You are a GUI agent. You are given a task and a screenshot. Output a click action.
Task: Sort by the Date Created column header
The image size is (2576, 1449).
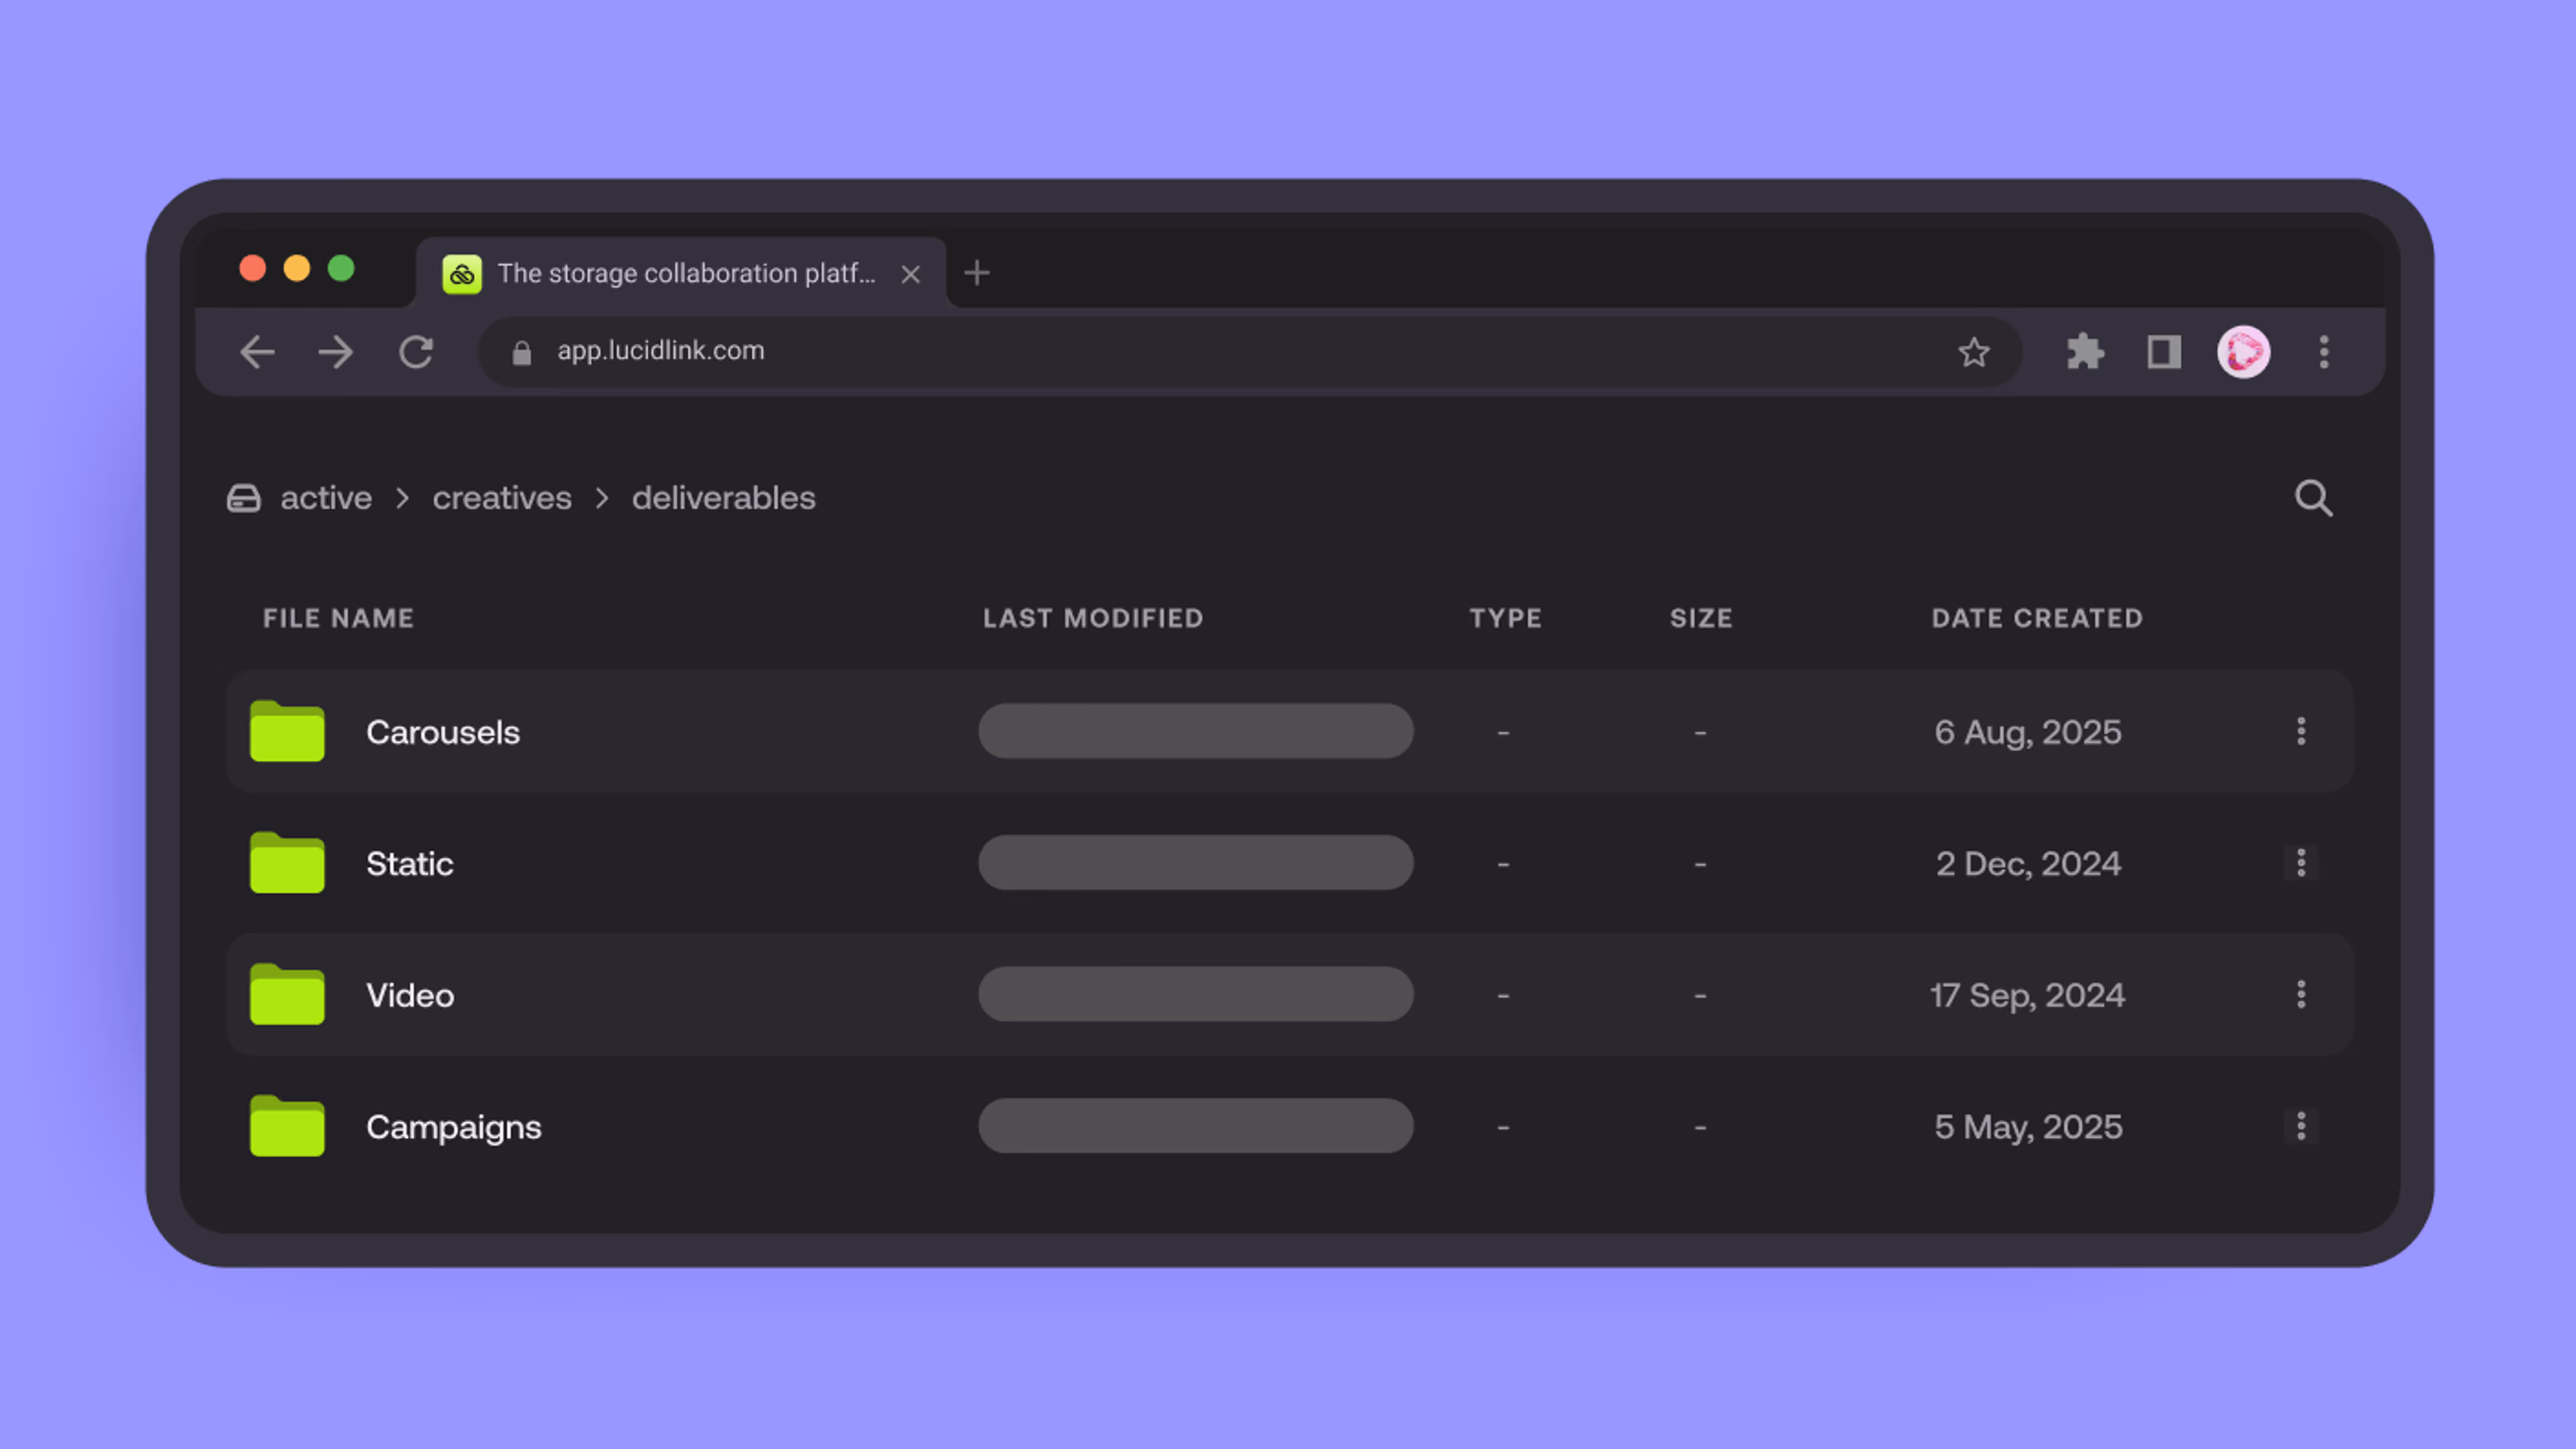pos(2036,618)
